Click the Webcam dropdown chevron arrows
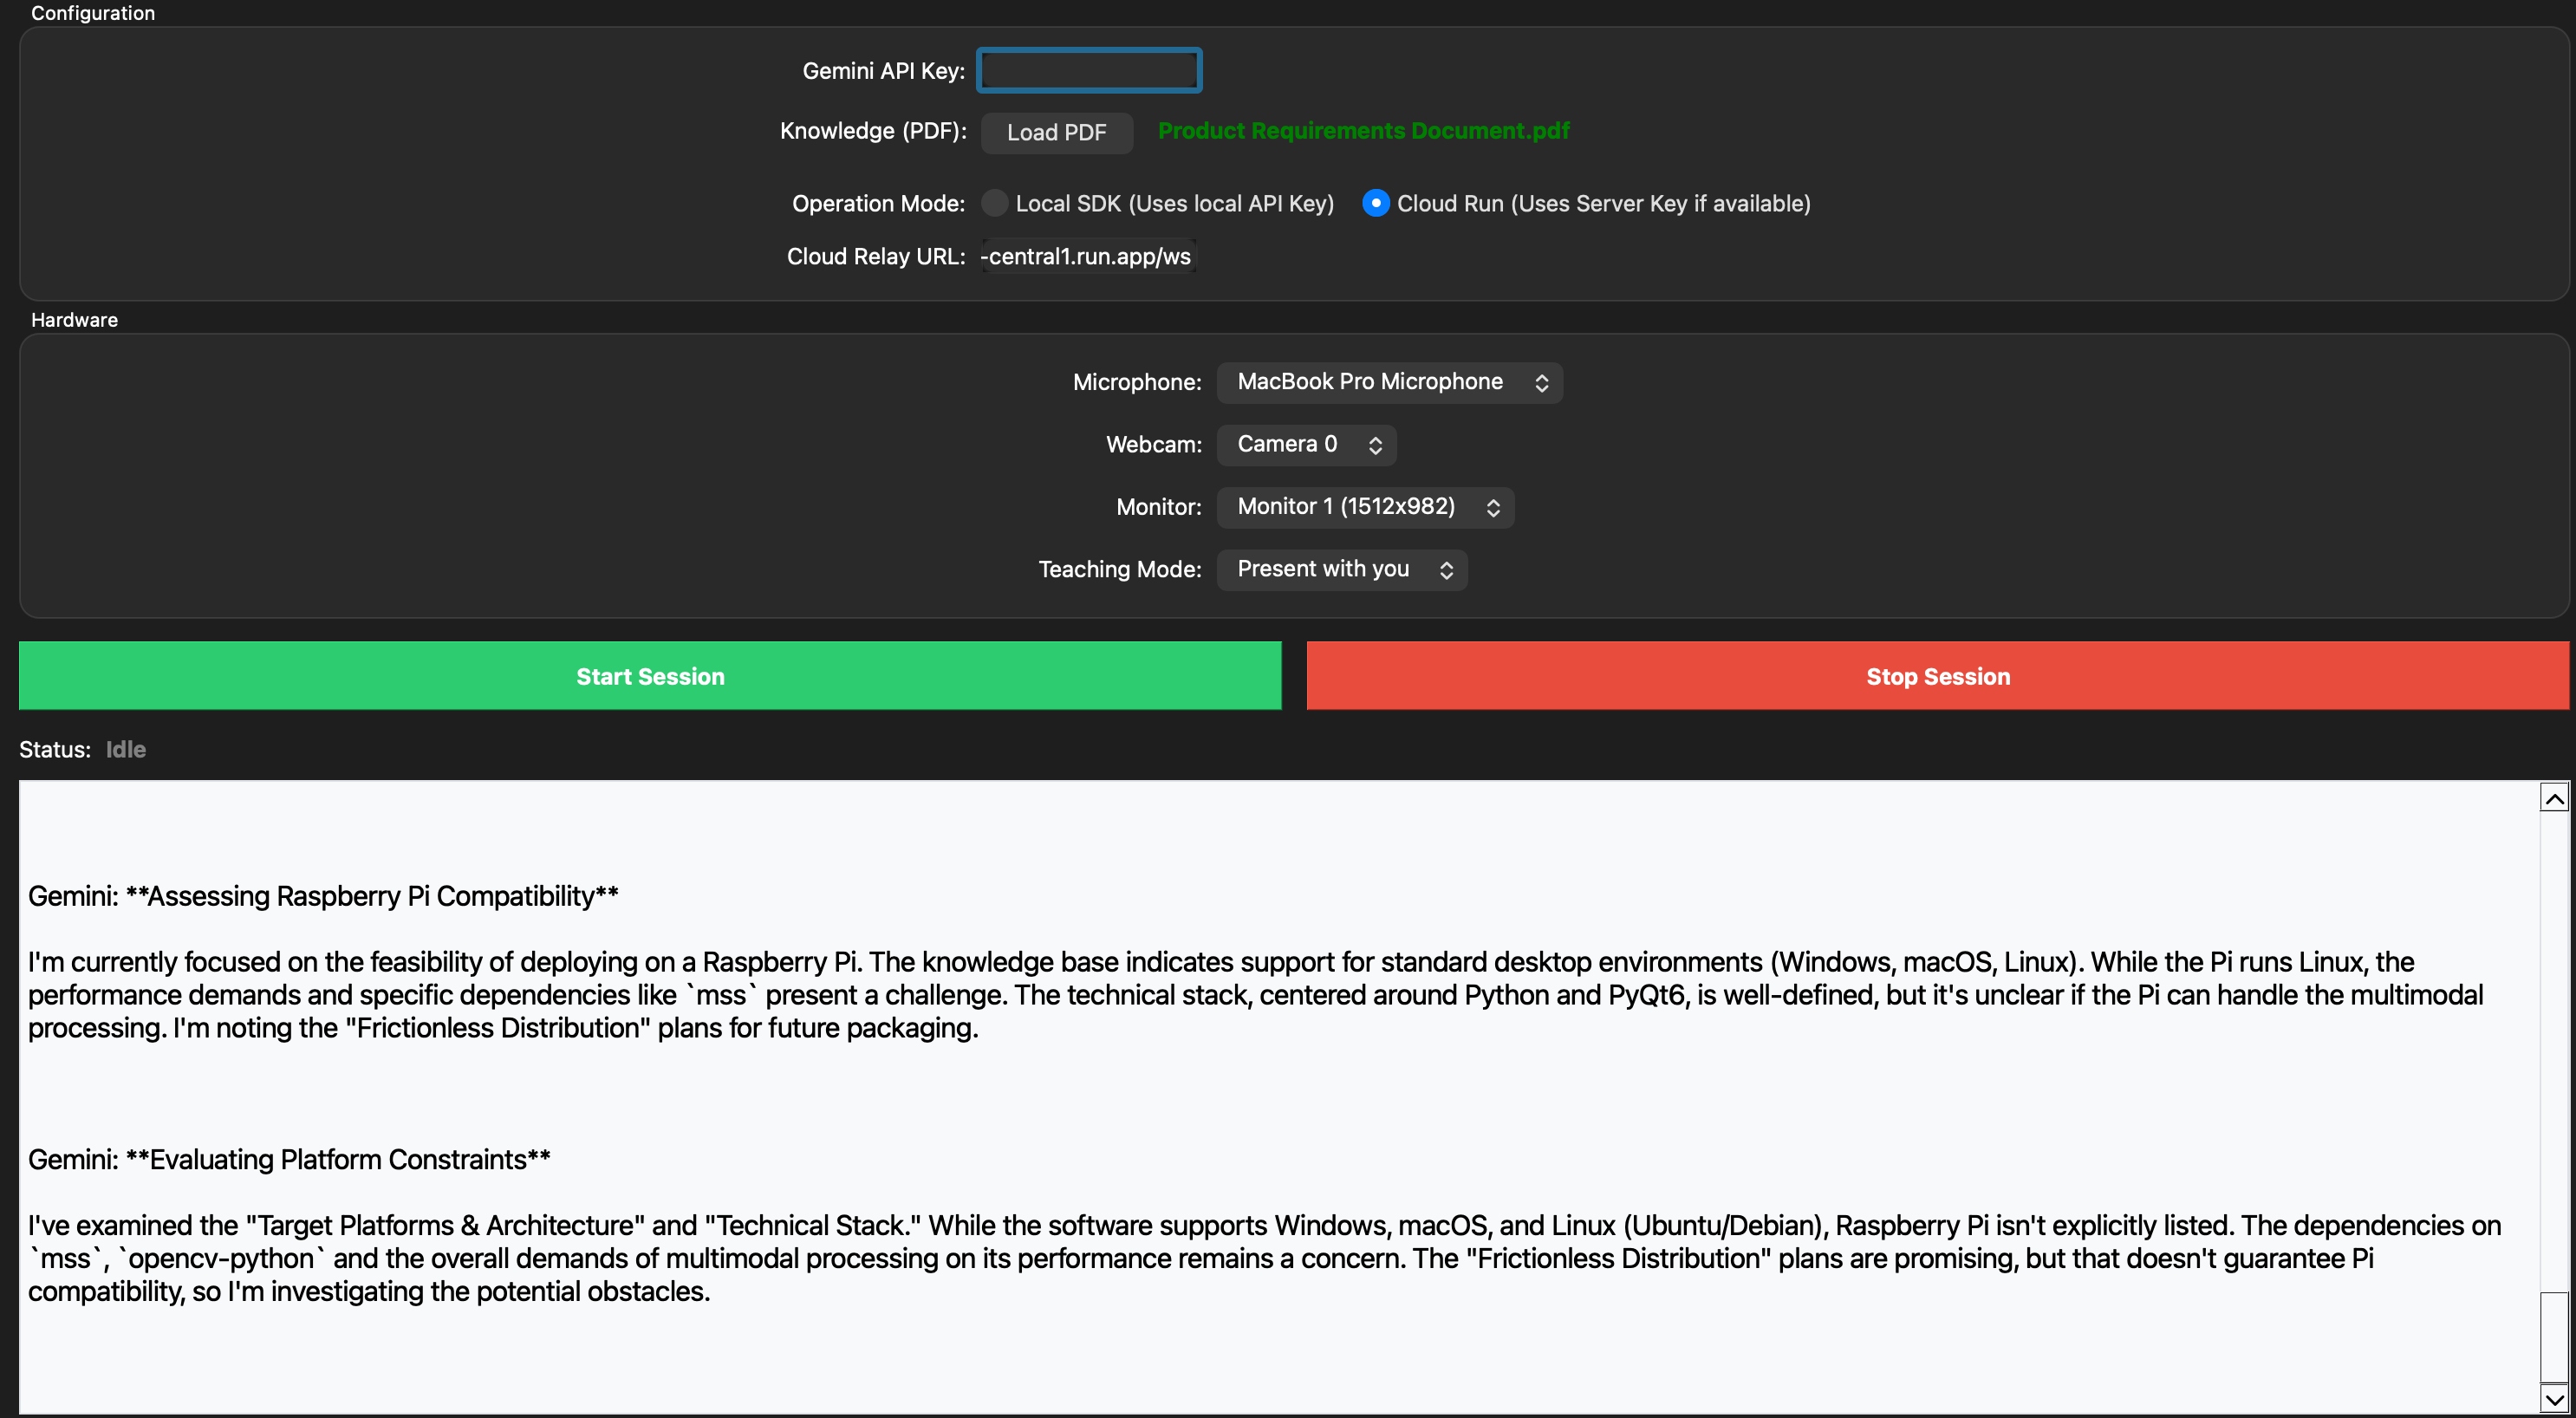The height and width of the screenshot is (1418, 2576). click(x=1375, y=446)
